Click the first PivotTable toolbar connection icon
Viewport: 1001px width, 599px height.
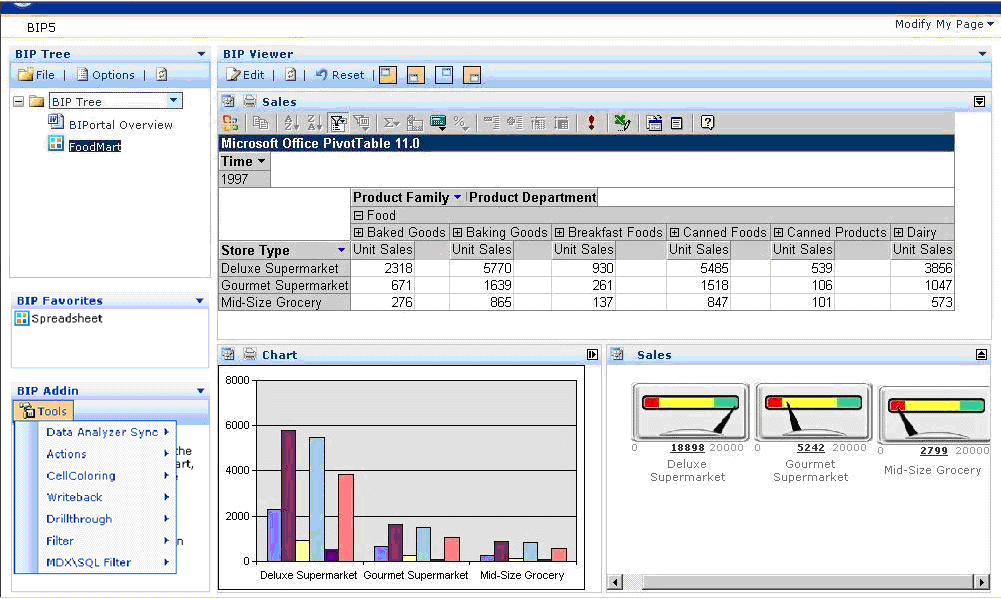[230, 123]
